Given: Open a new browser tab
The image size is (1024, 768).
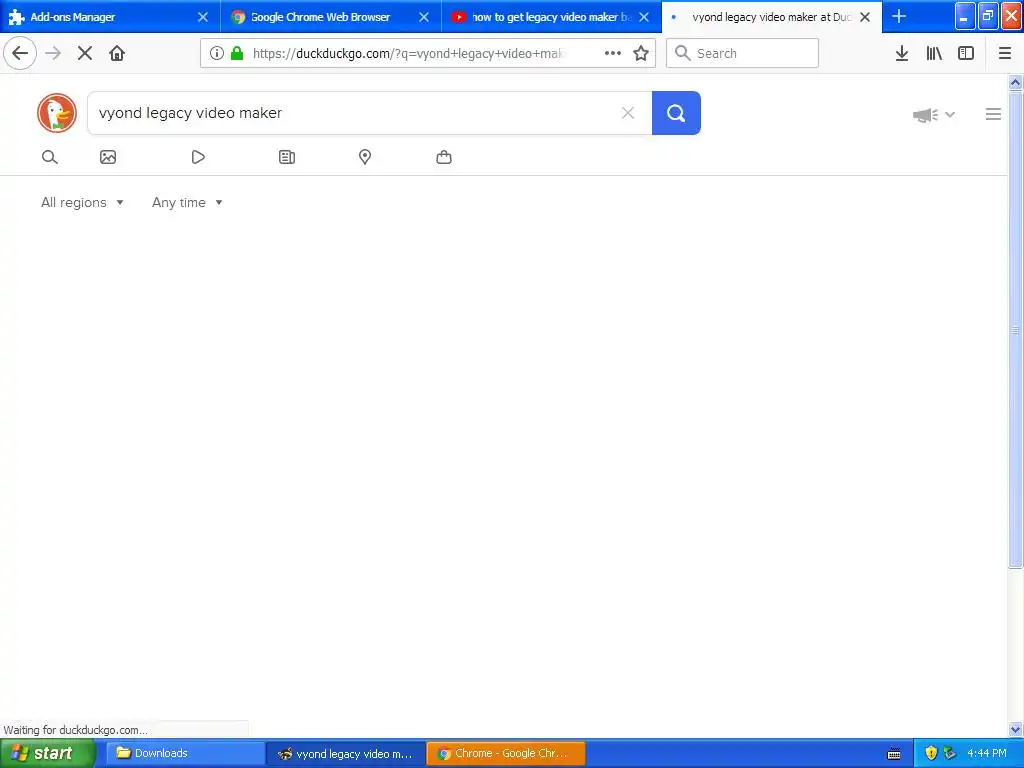Looking at the screenshot, I should tap(899, 16).
